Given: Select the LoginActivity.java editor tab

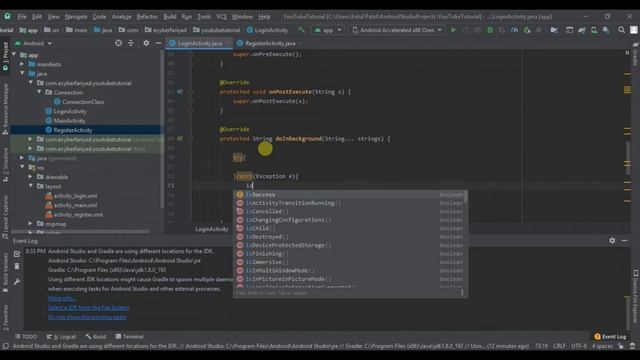Looking at the screenshot, I should point(199,43).
